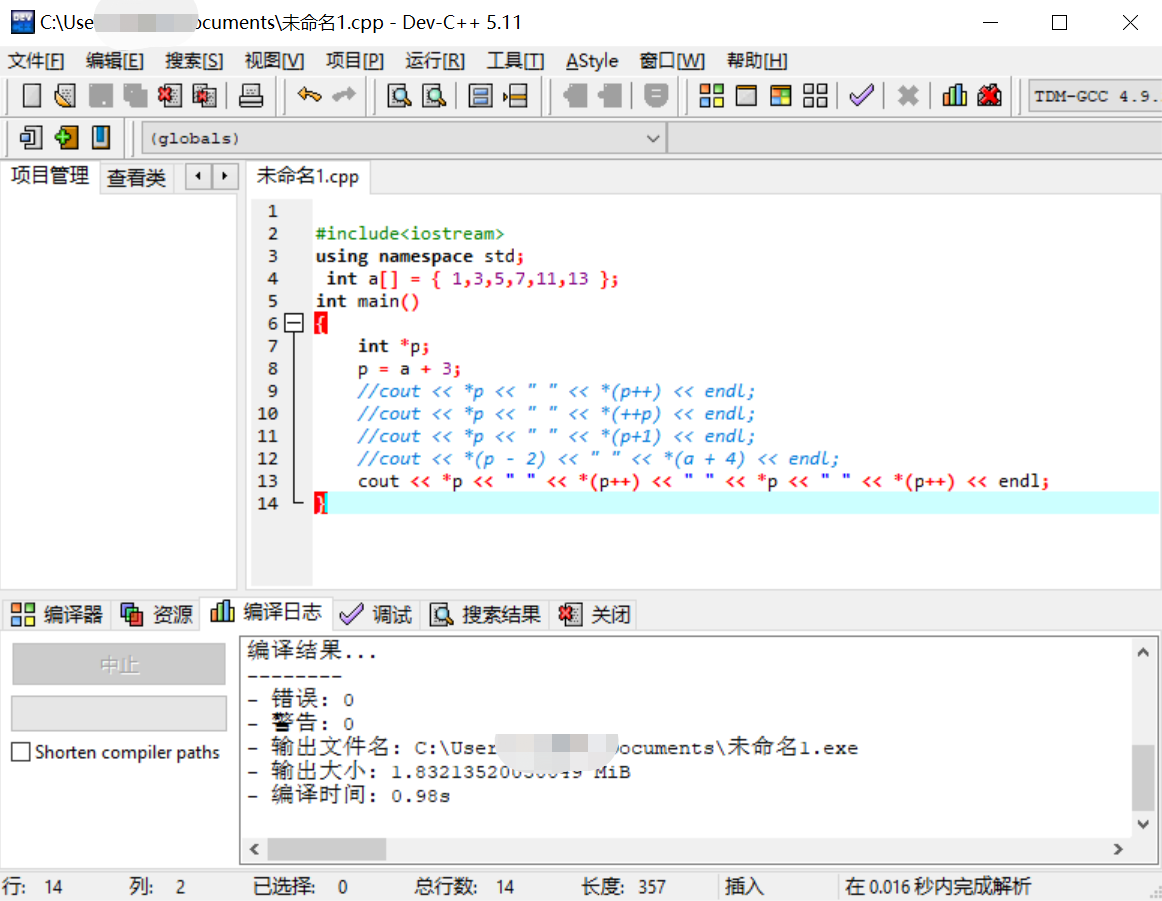This screenshot has width=1162, height=901.
Task: Click the 中止 abort button
Action: tap(119, 664)
